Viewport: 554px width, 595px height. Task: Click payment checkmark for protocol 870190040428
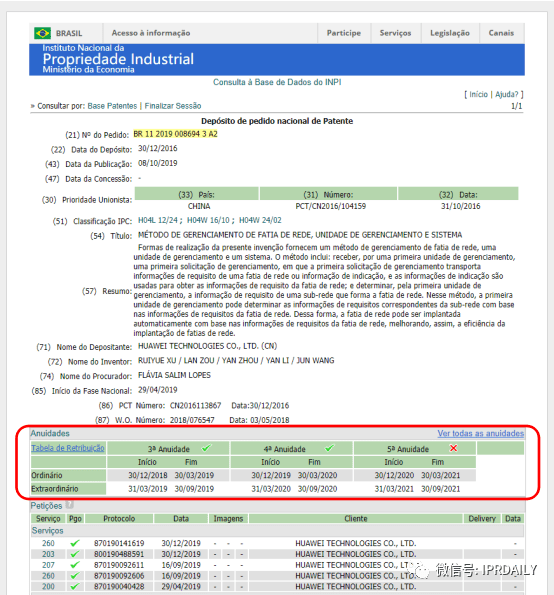[x=75, y=586]
